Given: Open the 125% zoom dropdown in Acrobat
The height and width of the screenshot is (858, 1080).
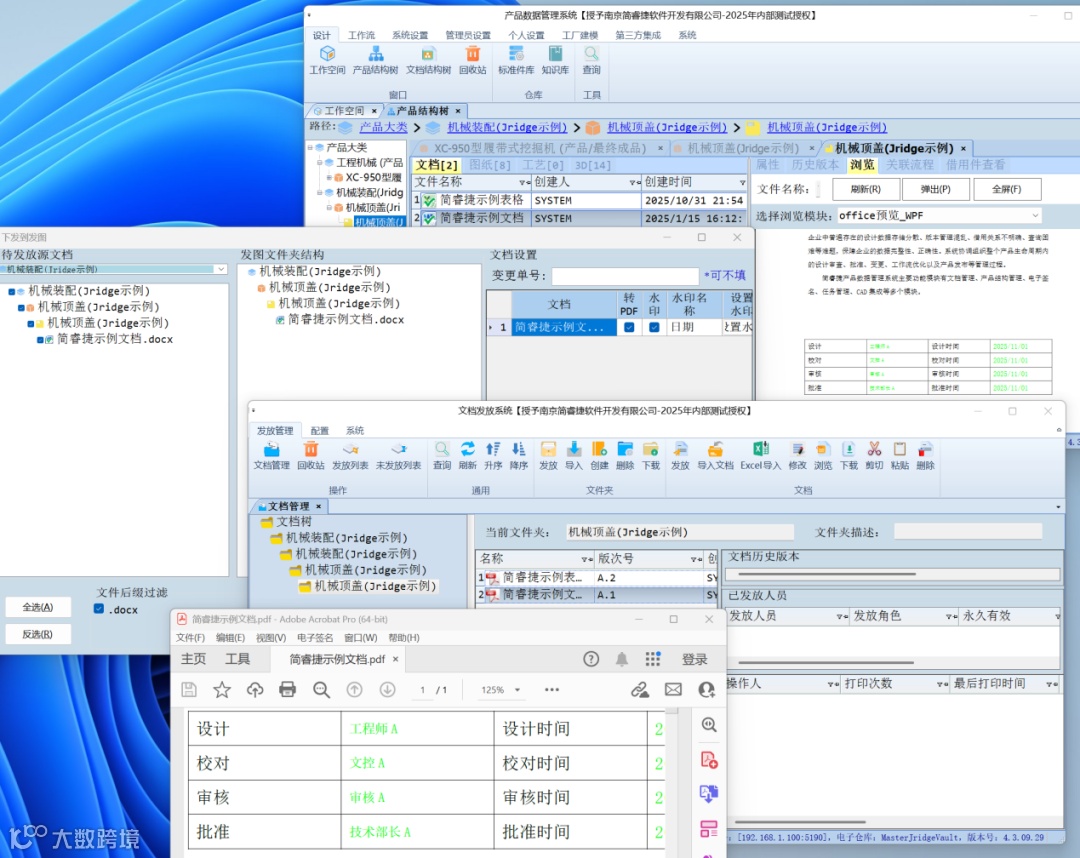Looking at the screenshot, I should (x=501, y=689).
